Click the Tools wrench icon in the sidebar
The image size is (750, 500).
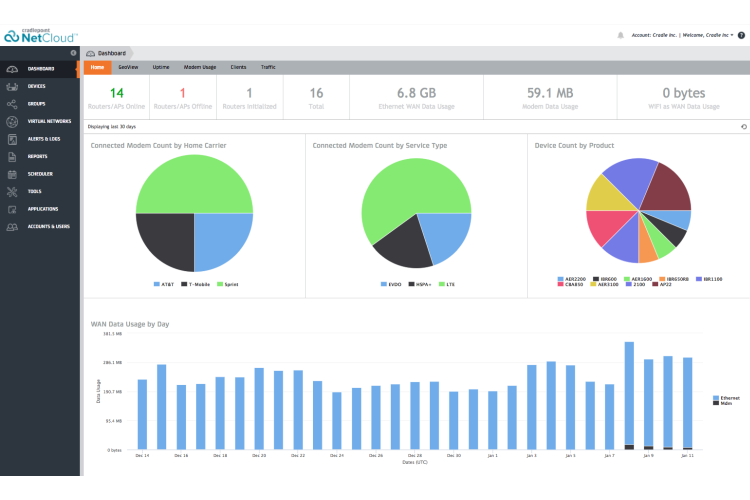click(x=12, y=191)
